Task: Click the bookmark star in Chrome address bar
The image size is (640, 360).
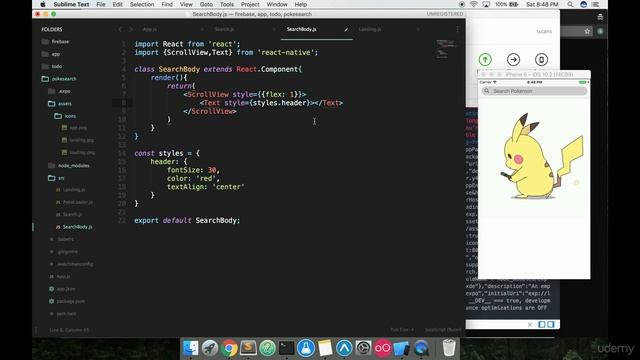Action: point(587,31)
